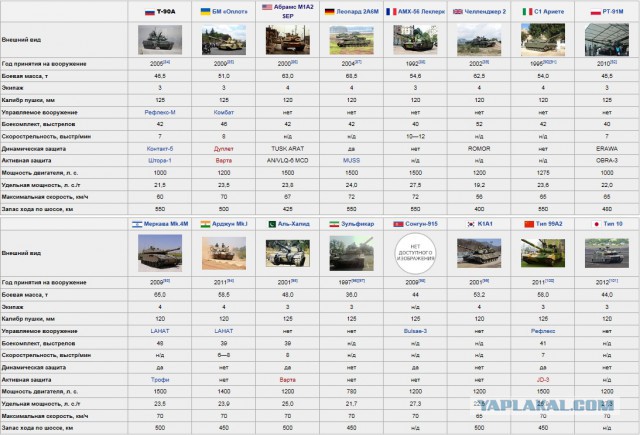
Task: Open the Абрамс M1A2 SEP header link
Action: 293,11
